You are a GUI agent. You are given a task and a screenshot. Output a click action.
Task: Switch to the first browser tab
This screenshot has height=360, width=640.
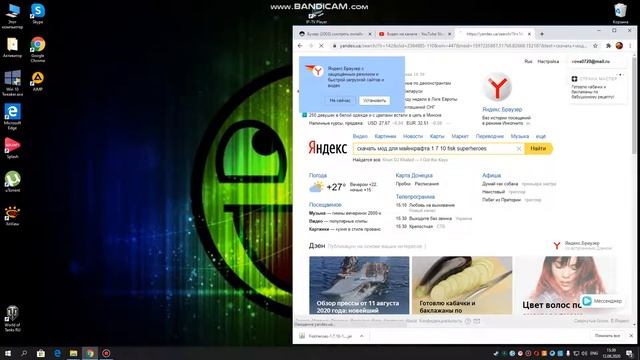point(335,34)
